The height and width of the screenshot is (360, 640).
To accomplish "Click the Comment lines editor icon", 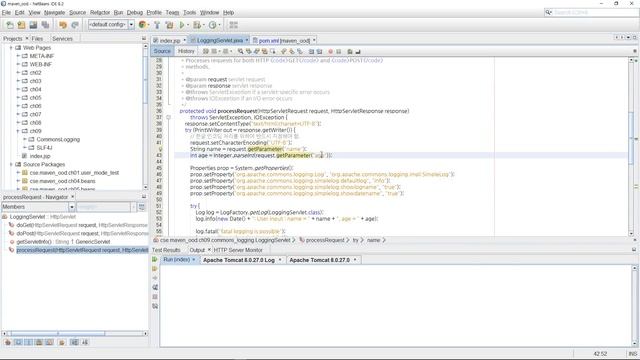I will tap(350, 51).
